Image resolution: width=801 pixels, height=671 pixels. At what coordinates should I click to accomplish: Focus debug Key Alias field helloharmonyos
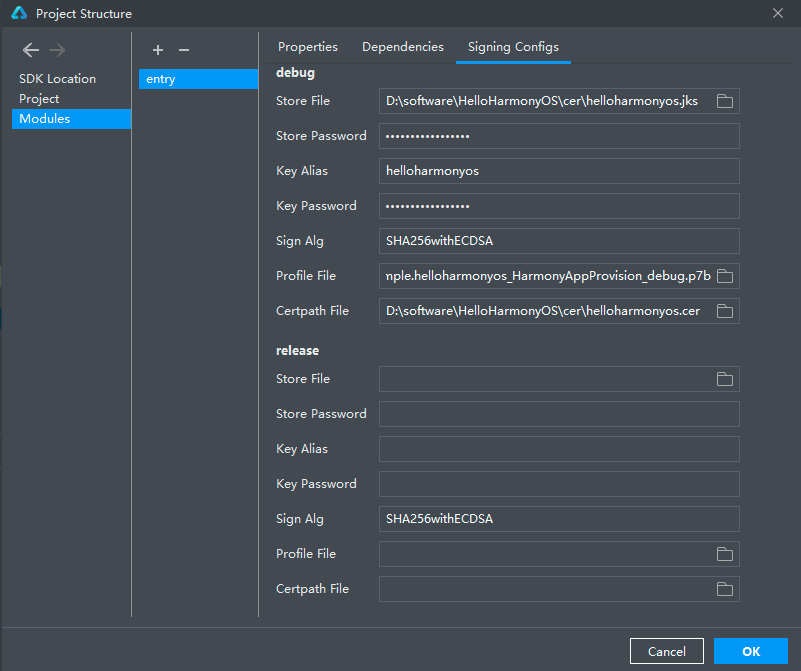pos(559,171)
